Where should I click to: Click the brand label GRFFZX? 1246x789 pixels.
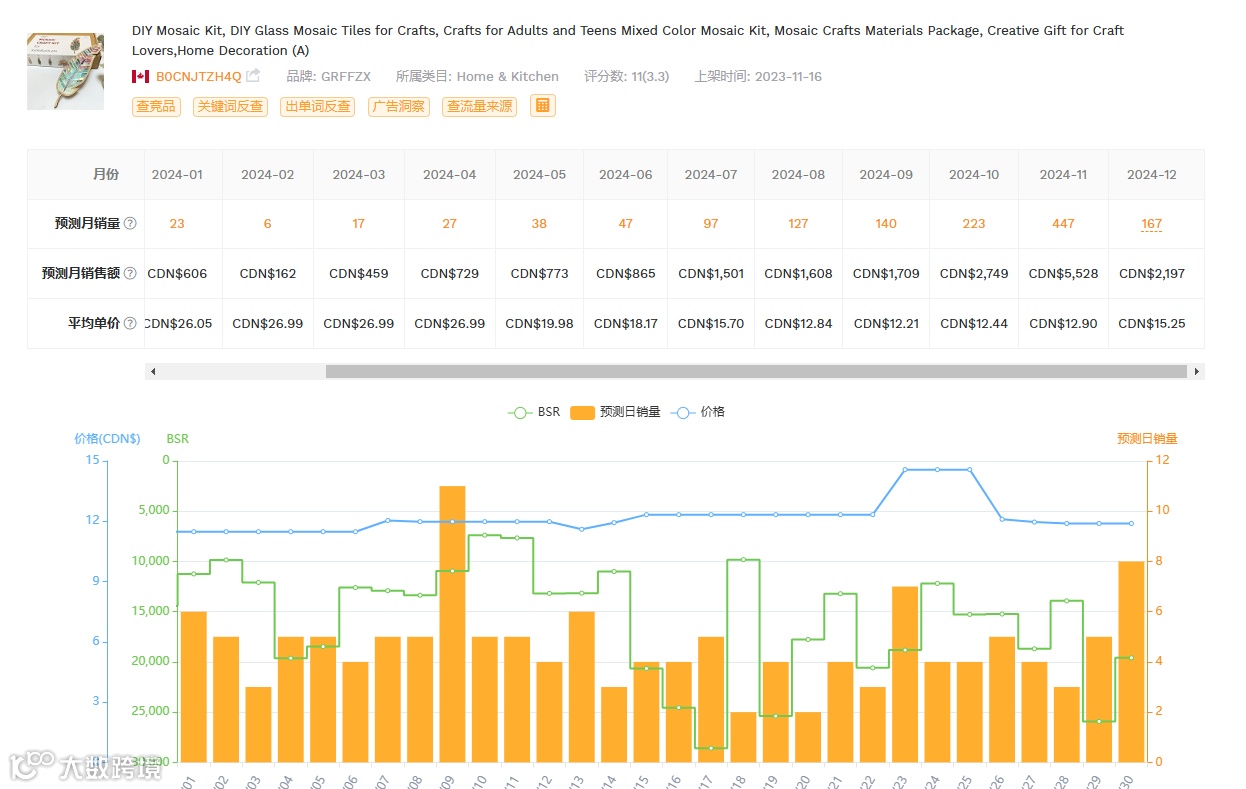click(x=346, y=76)
